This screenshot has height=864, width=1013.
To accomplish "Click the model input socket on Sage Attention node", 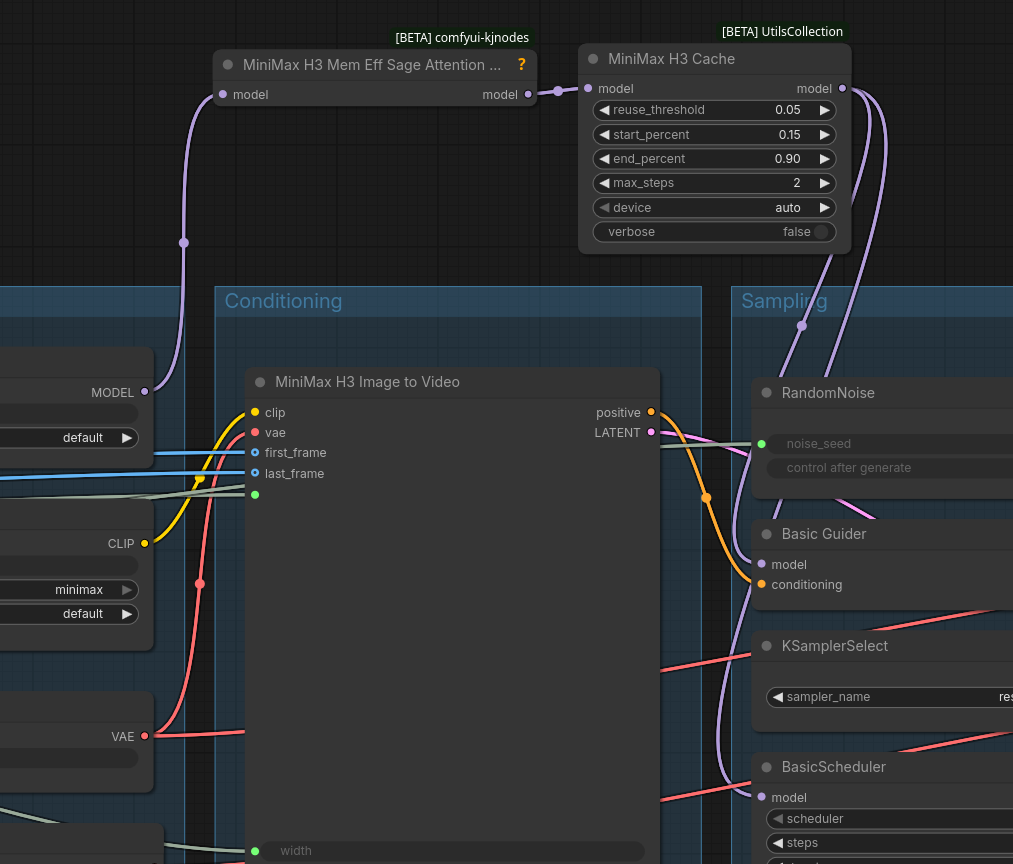I will [x=223, y=94].
